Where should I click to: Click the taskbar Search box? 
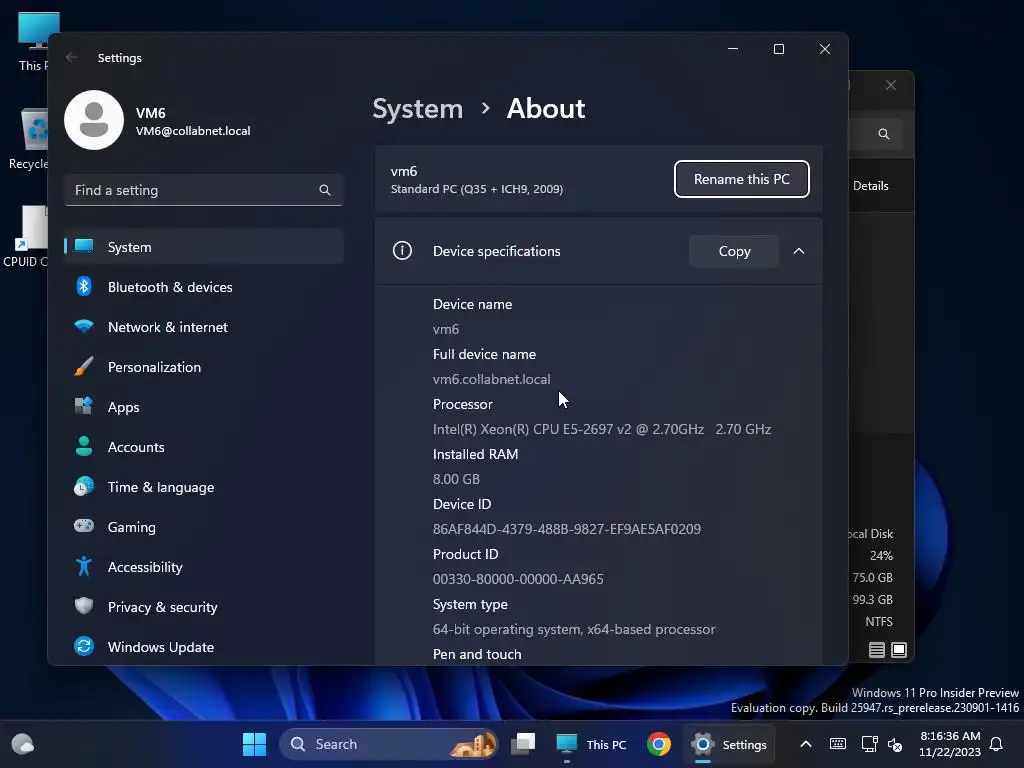click(389, 744)
